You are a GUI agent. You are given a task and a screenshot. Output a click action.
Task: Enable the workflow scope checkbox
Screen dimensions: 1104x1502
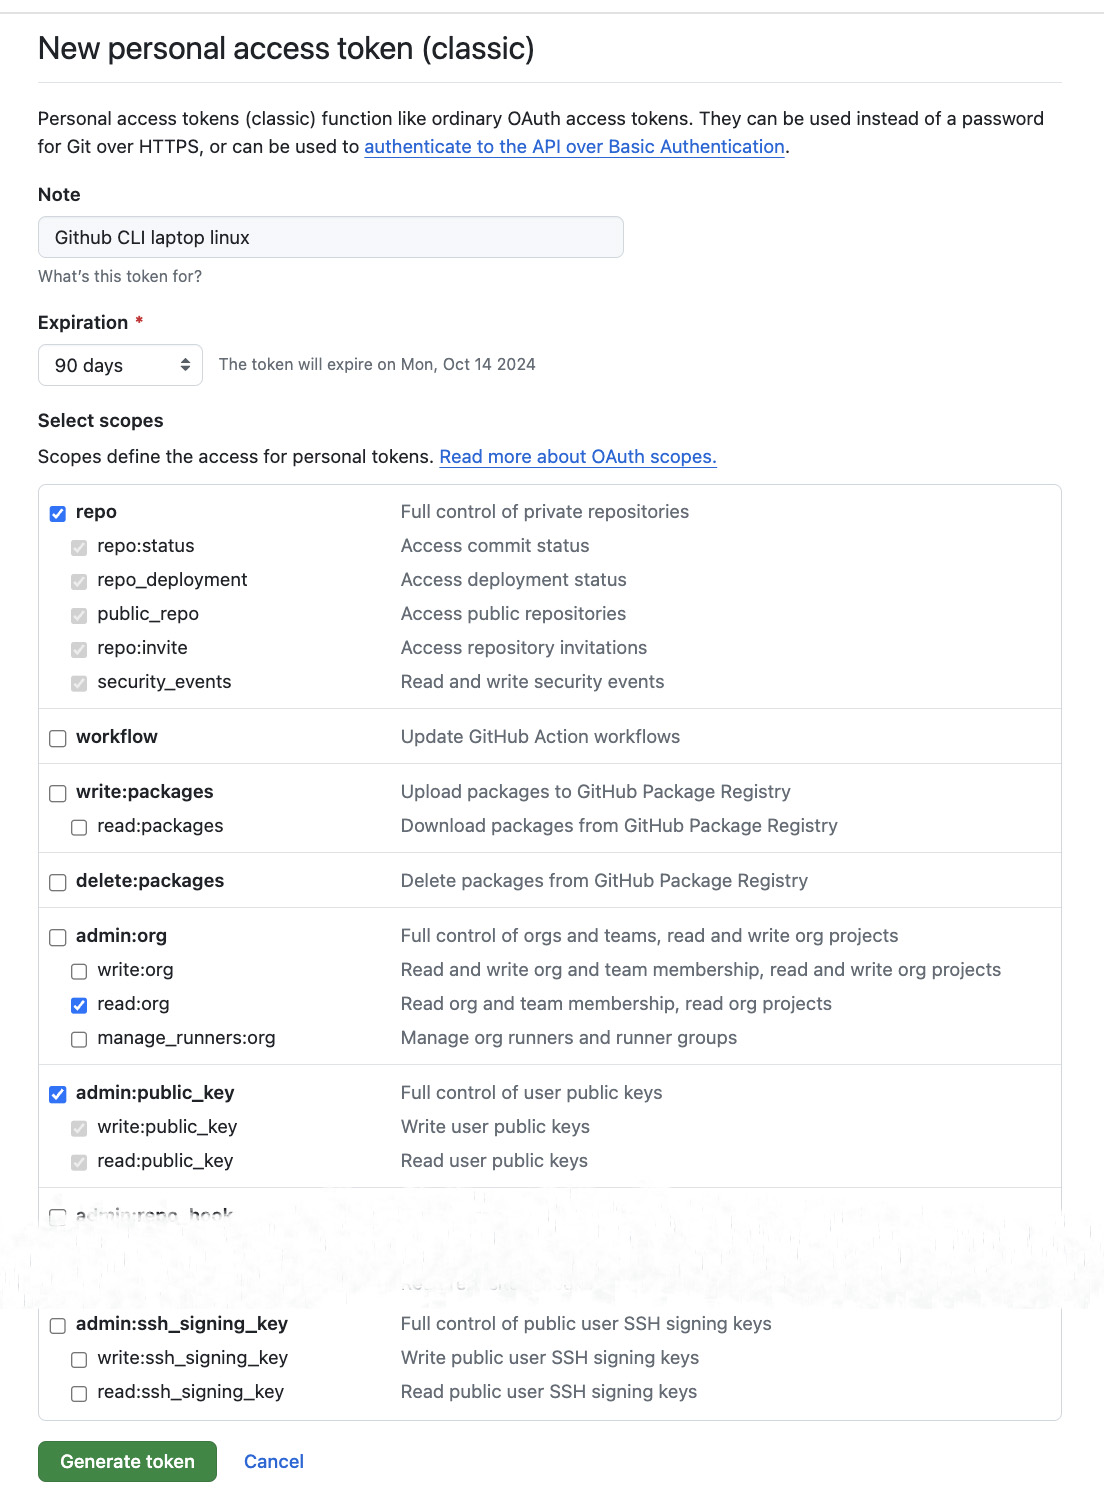click(x=58, y=738)
